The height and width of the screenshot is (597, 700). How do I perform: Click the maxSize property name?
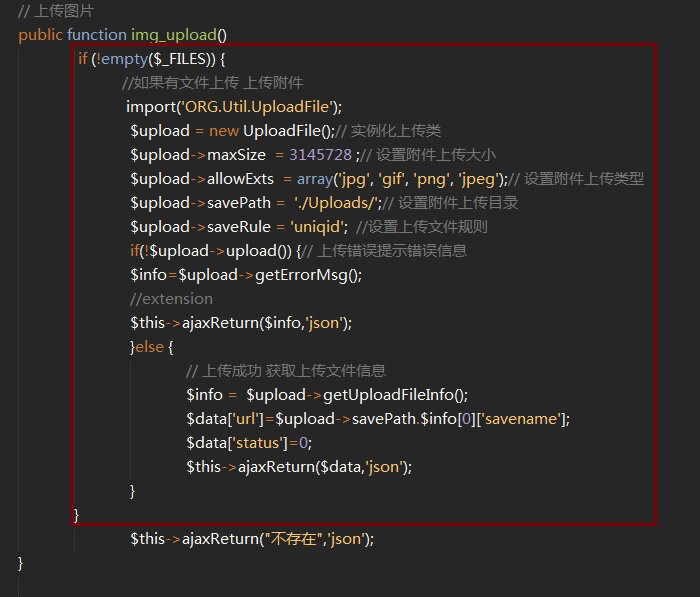coord(236,155)
